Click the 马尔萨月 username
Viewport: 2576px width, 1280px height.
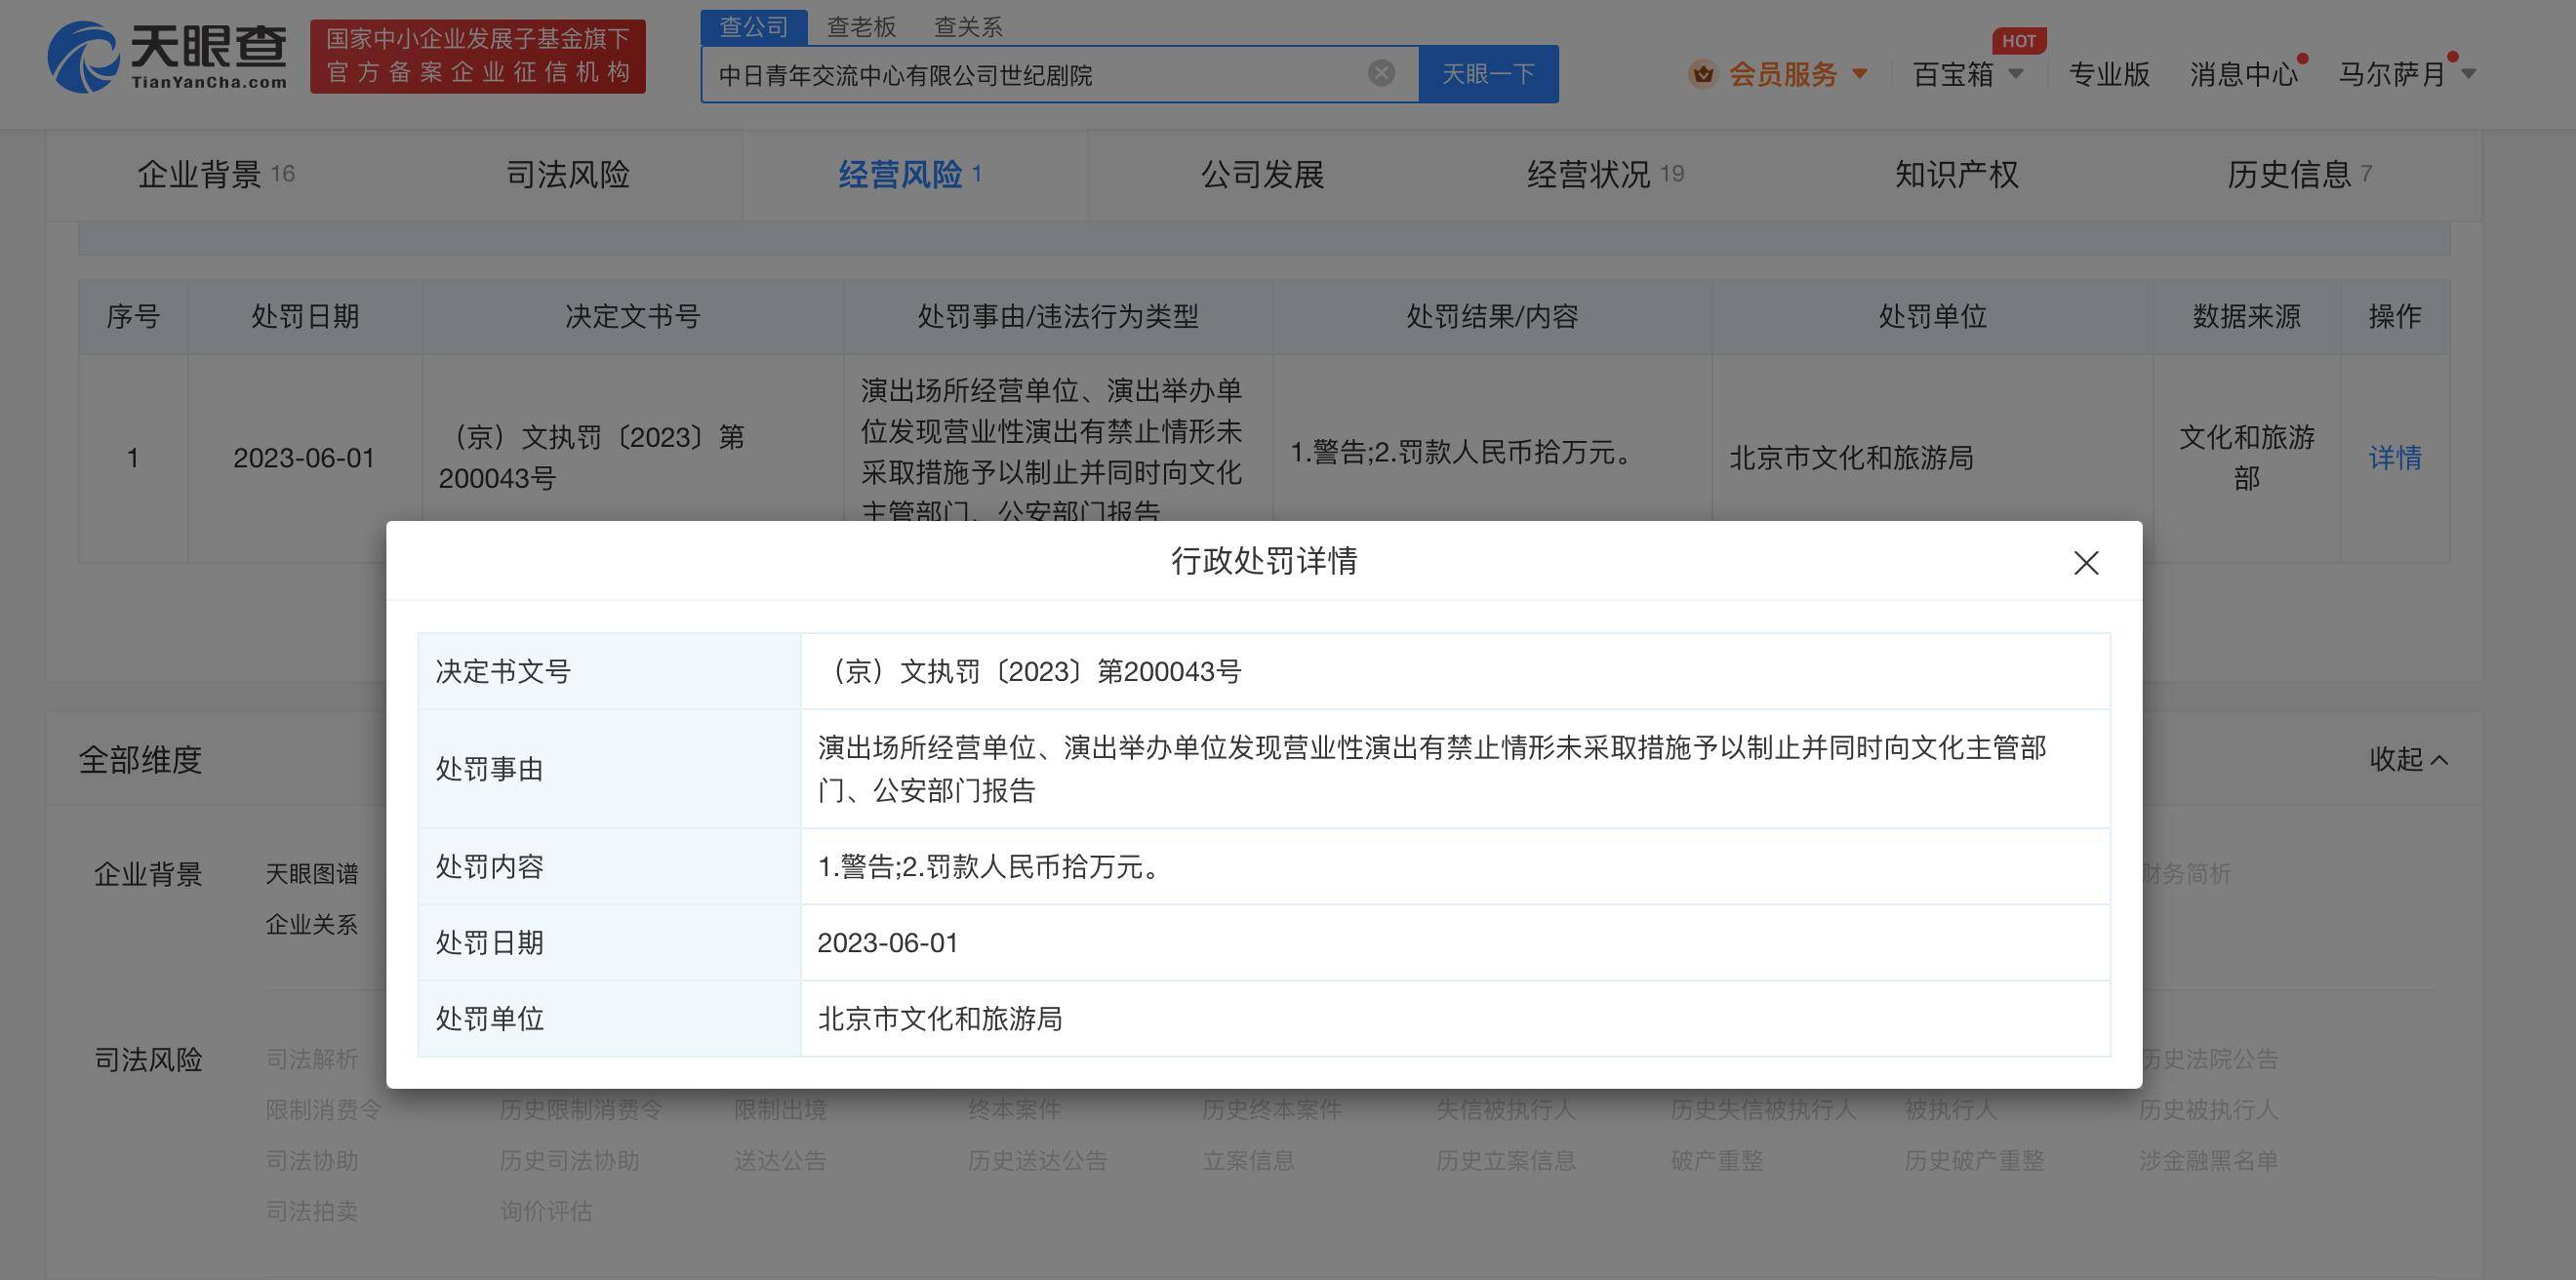click(x=2392, y=73)
